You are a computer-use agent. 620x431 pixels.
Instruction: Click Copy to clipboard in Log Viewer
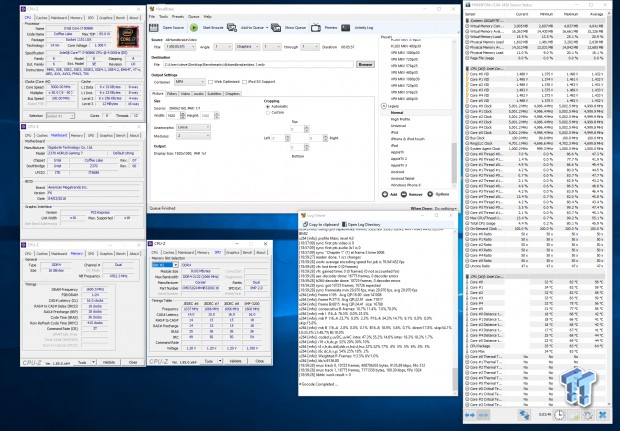(x=321, y=224)
